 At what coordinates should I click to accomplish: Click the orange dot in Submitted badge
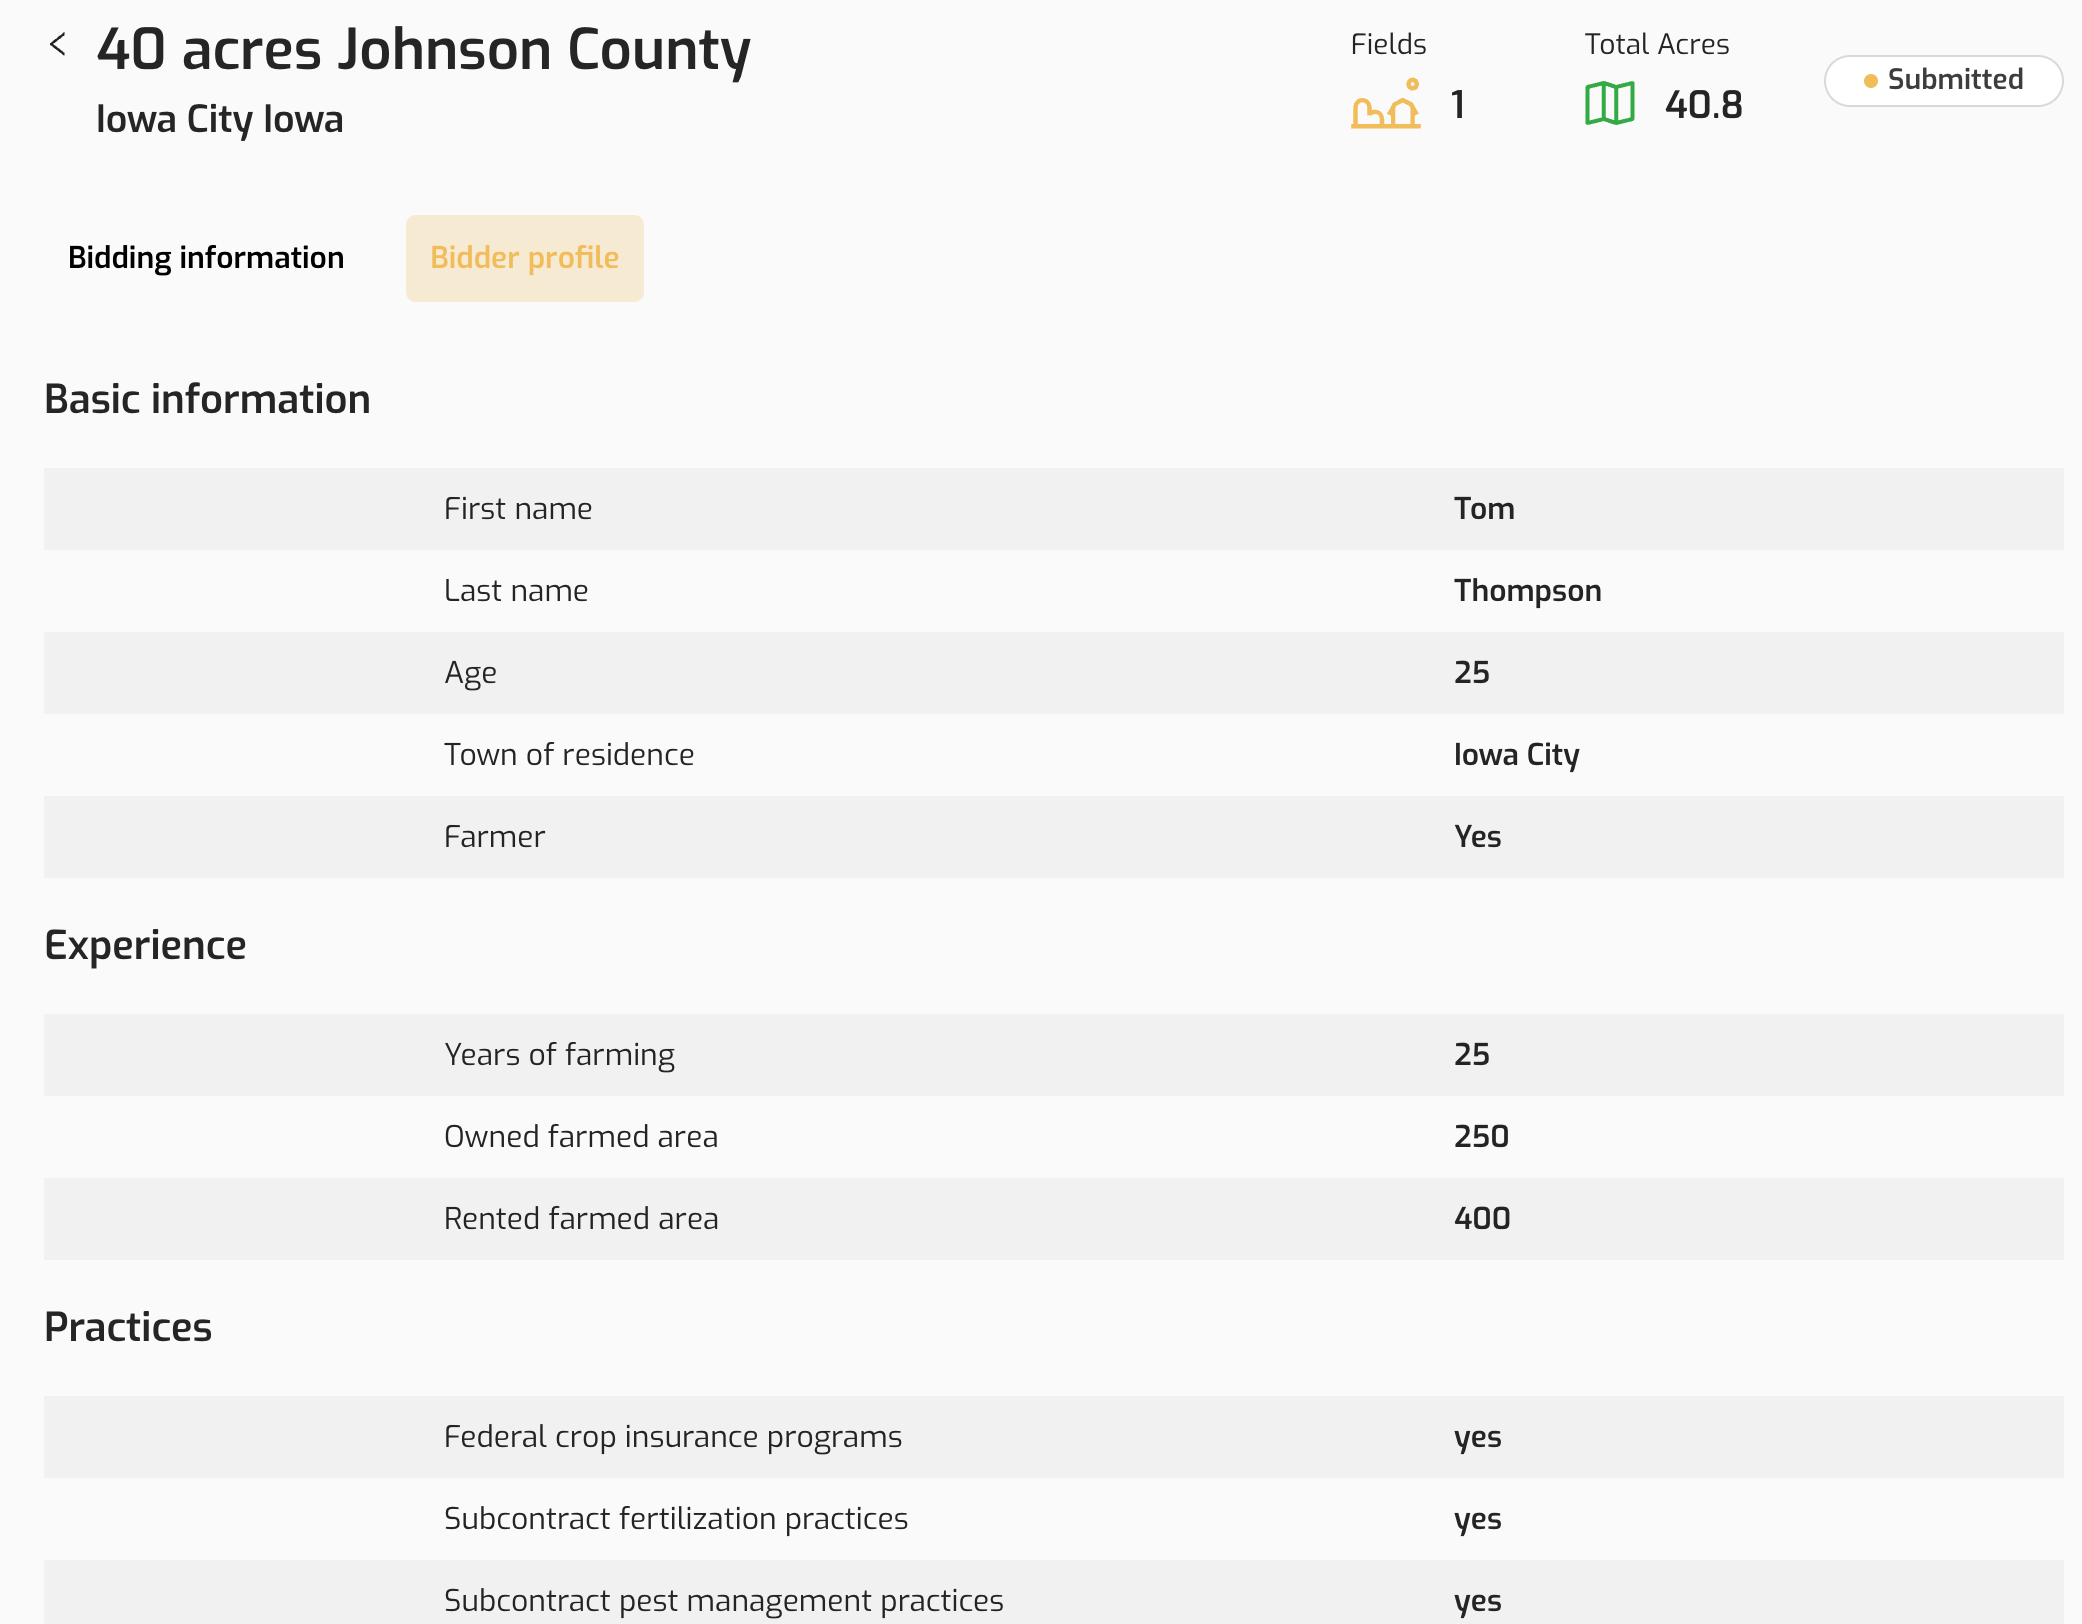click(1870, 81)
